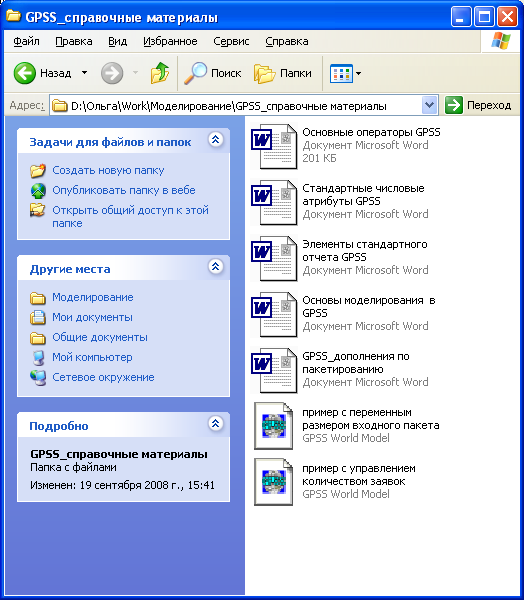
Task: Toggle the Папки folders pane button
Action: [283, 73]
